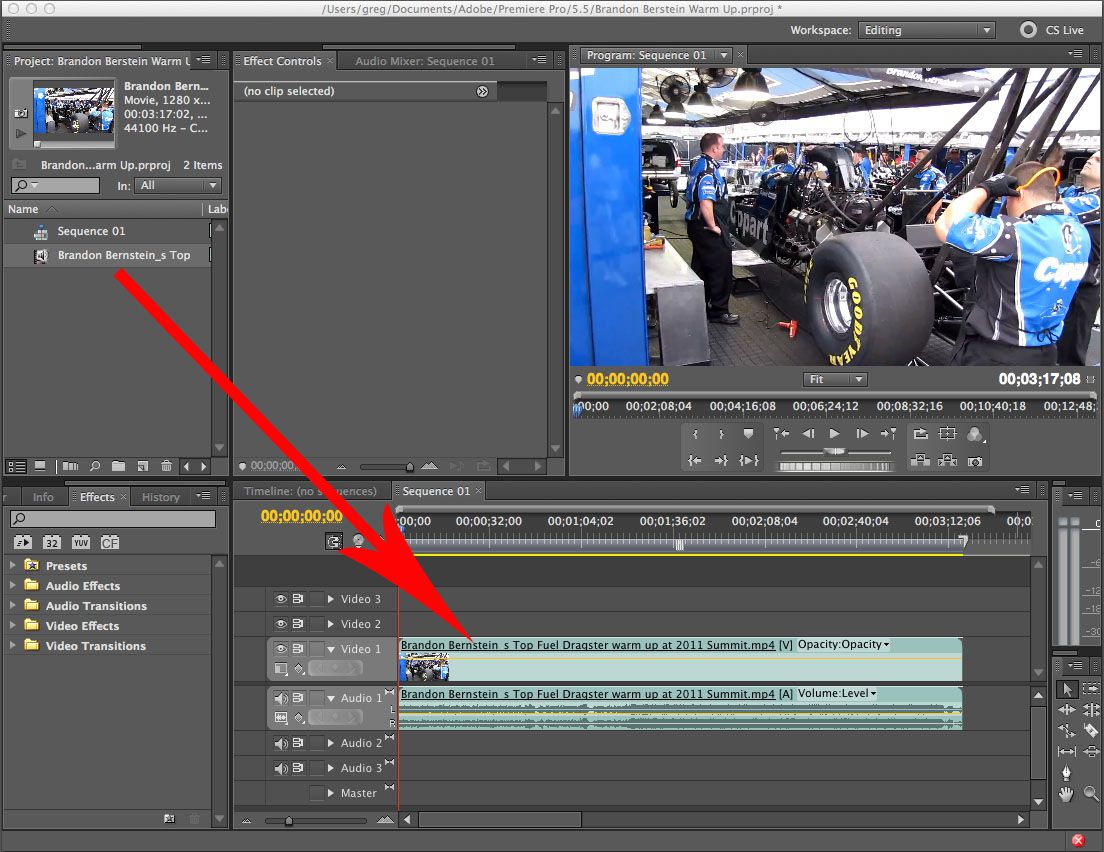Switch to Audio Mixer: Sequence 01 tab

[425, 61]
